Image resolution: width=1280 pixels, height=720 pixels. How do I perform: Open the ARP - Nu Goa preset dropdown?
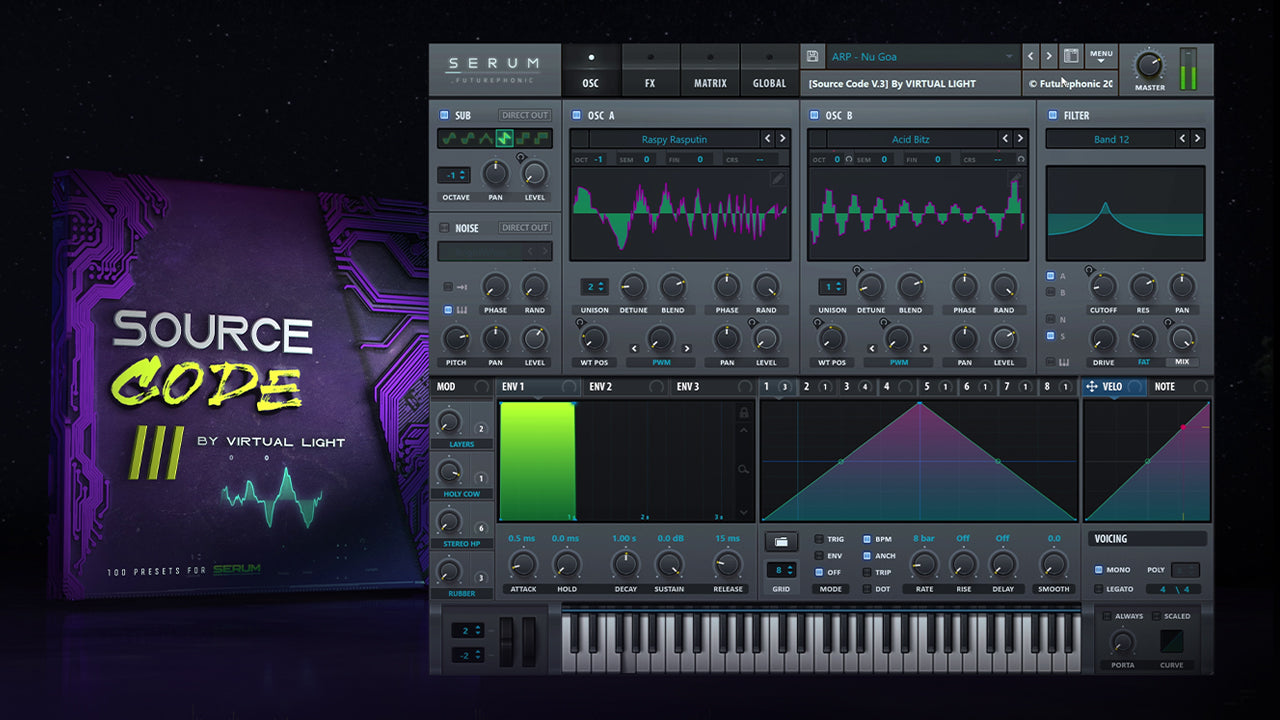pos(922,57)
